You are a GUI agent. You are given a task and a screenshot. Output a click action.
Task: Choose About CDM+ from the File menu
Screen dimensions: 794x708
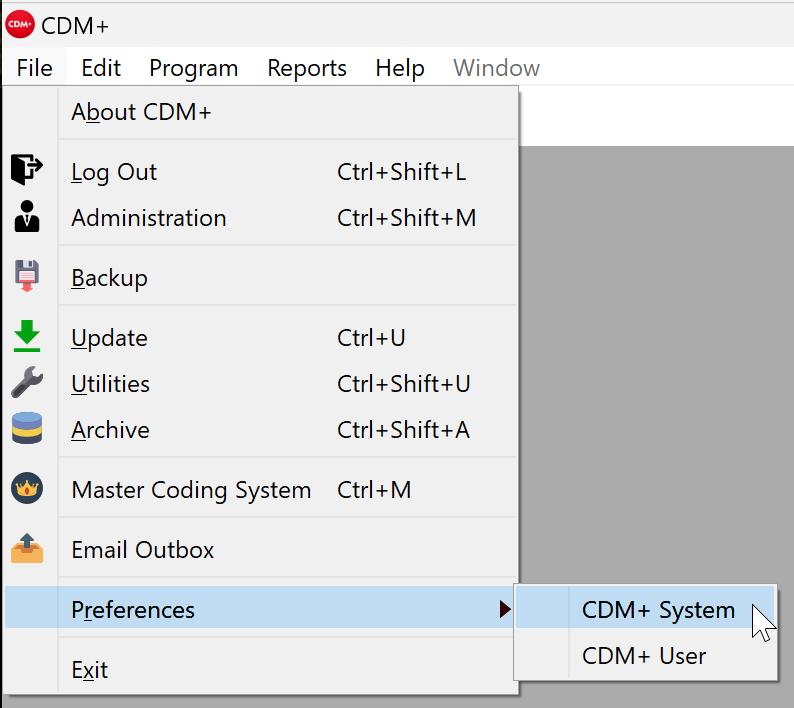[x=141, y=112]
